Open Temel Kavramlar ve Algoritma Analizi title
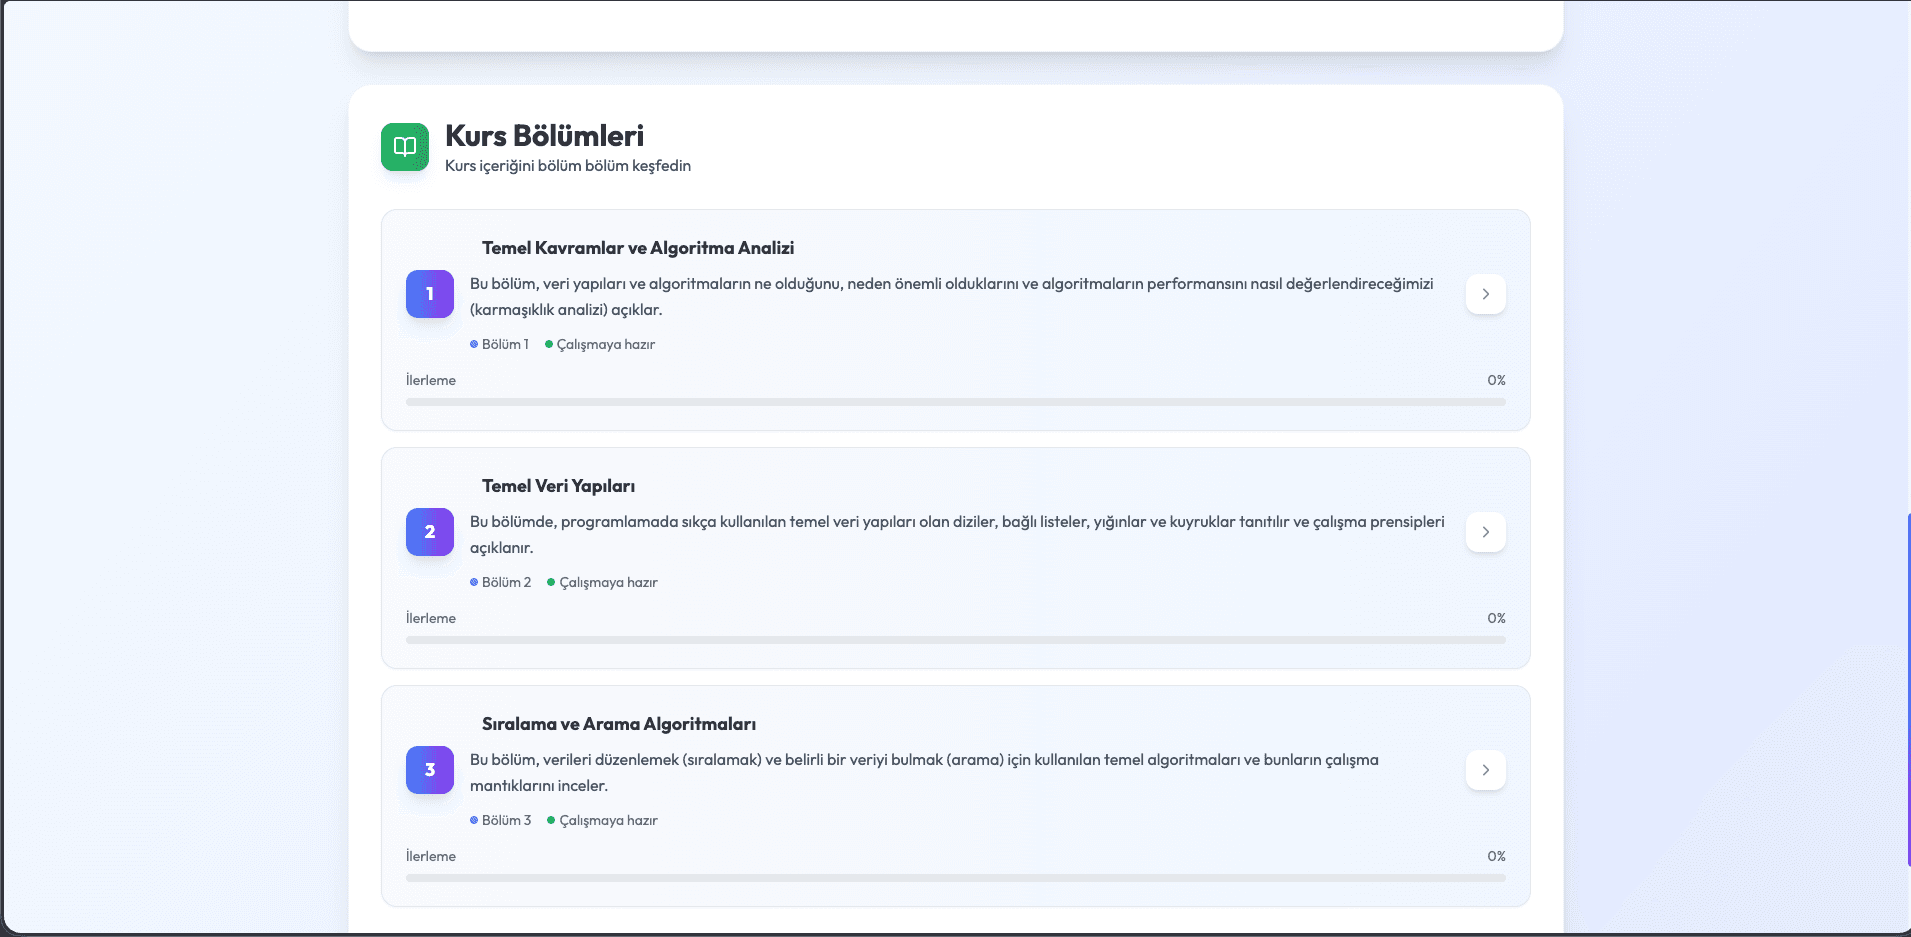 pos(637,248)
